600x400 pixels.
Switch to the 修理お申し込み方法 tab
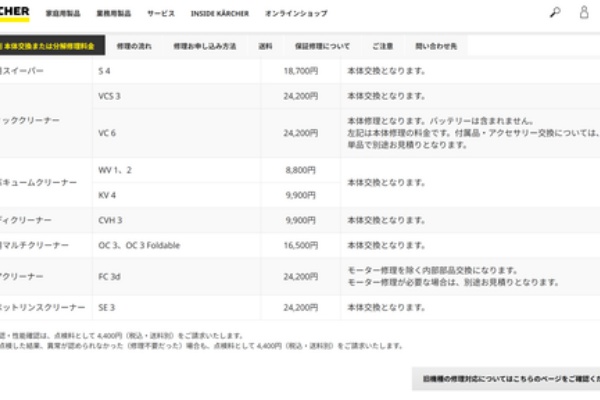(205, 46)
